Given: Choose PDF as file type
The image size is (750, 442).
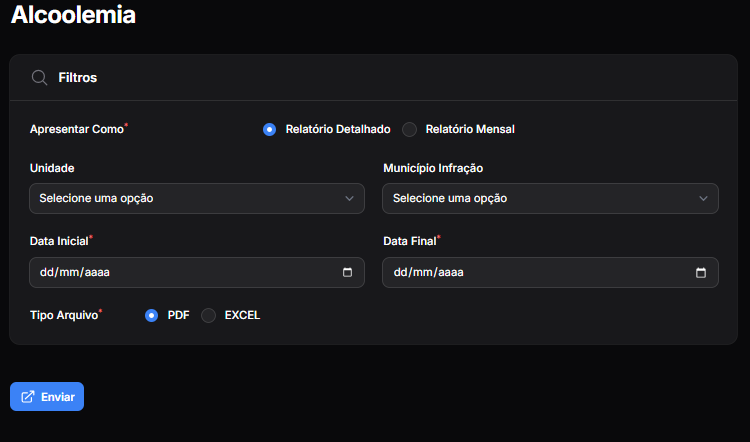Looking at the screenshot, I should 152,315.
